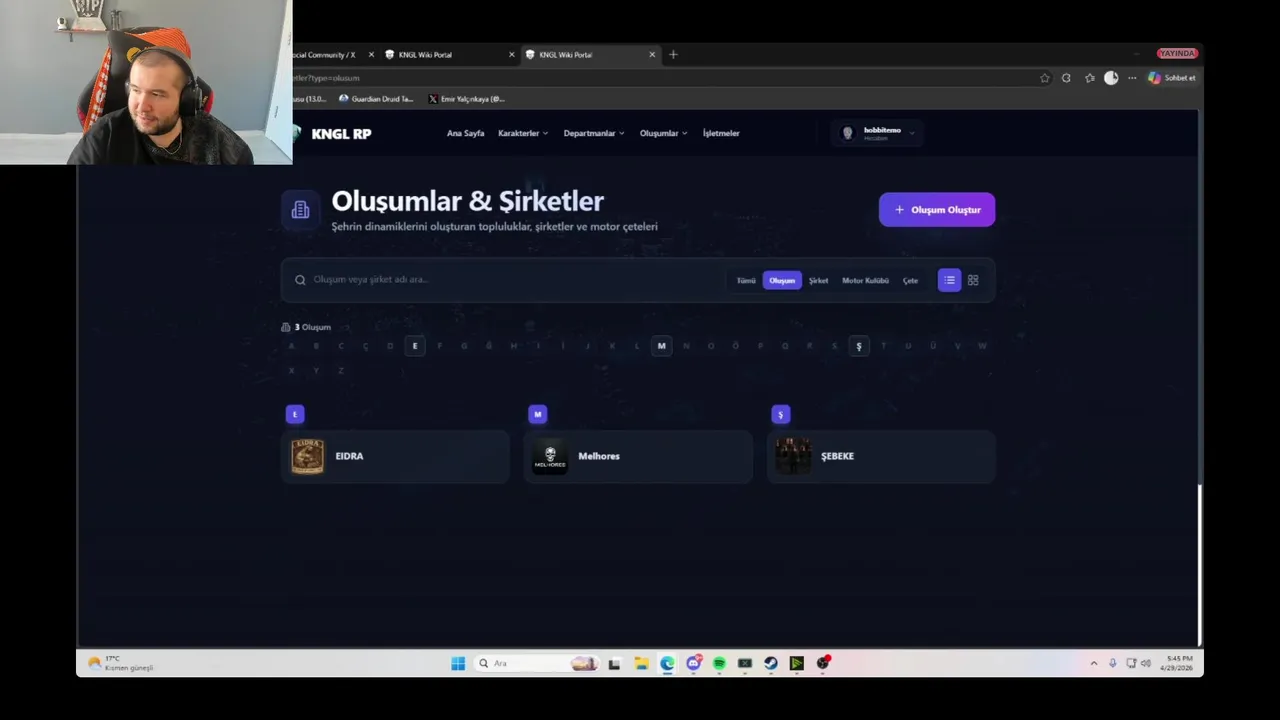
Task: Click the M section letter badge
Action: click(538, 414)
